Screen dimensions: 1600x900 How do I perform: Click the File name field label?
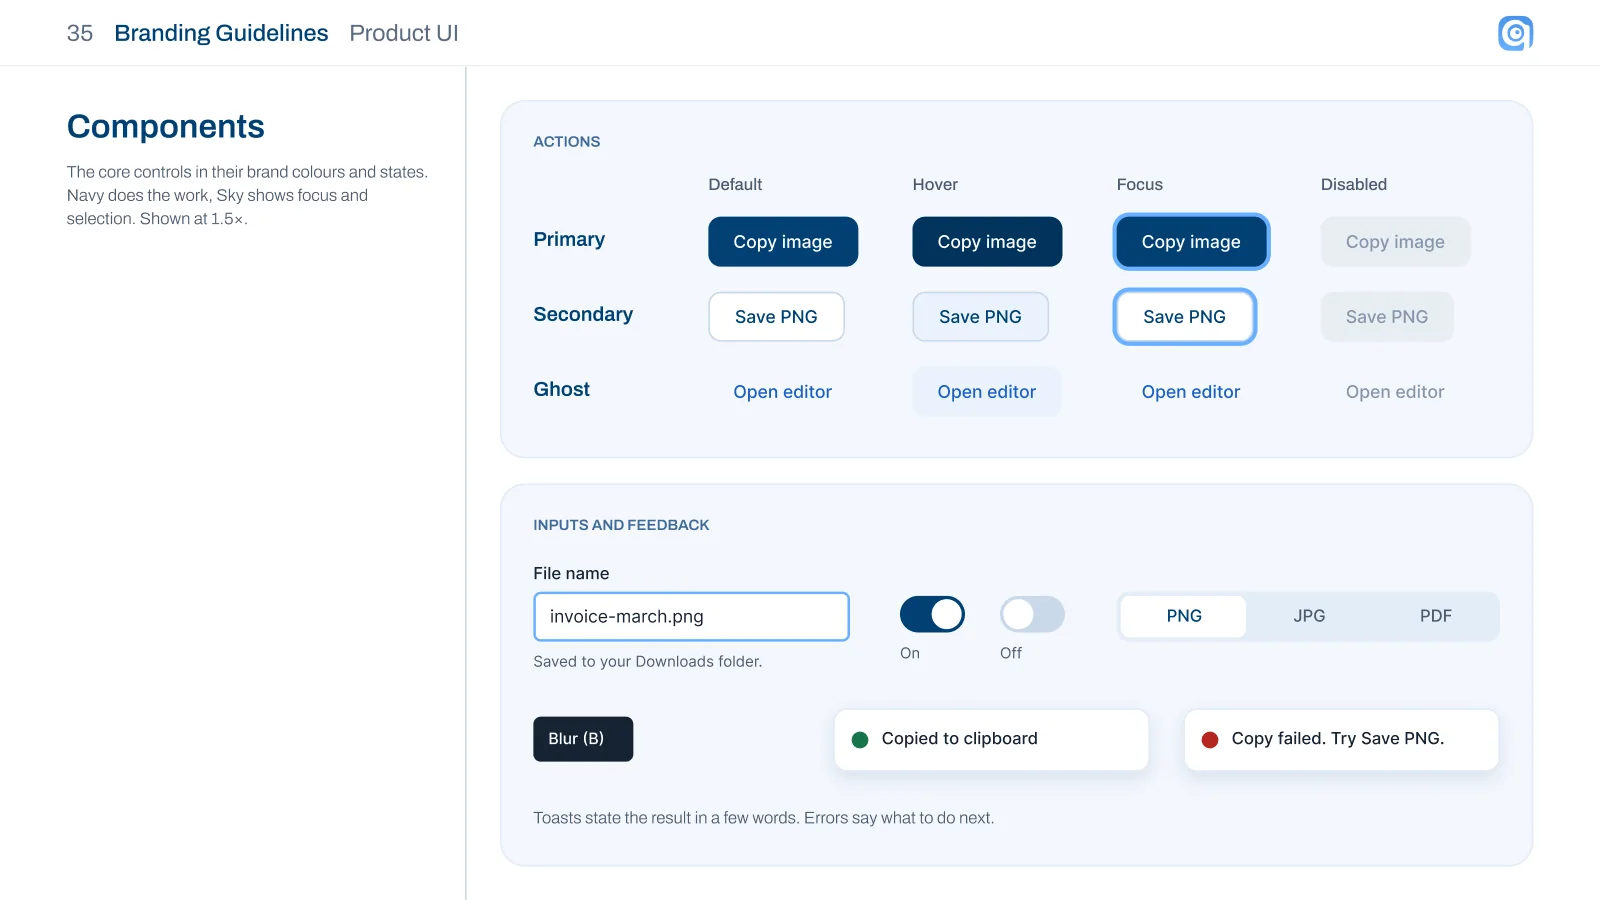coord(571,574)
